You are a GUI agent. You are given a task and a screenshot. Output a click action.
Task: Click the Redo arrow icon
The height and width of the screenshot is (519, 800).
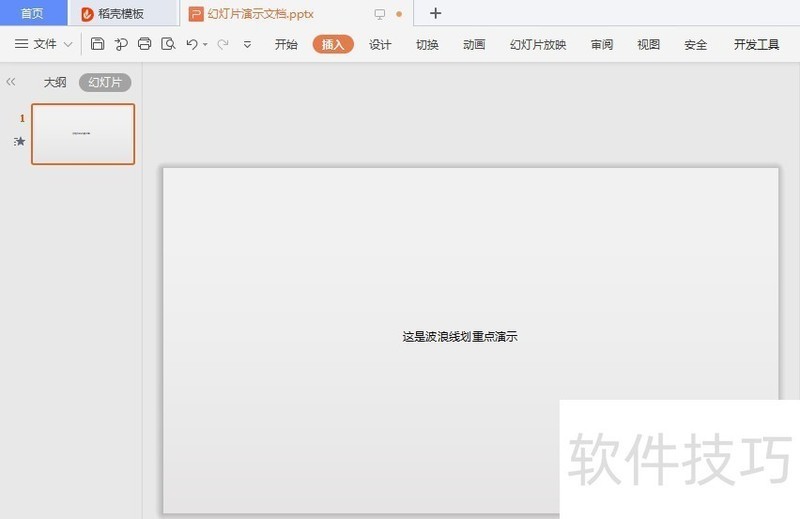222,44
